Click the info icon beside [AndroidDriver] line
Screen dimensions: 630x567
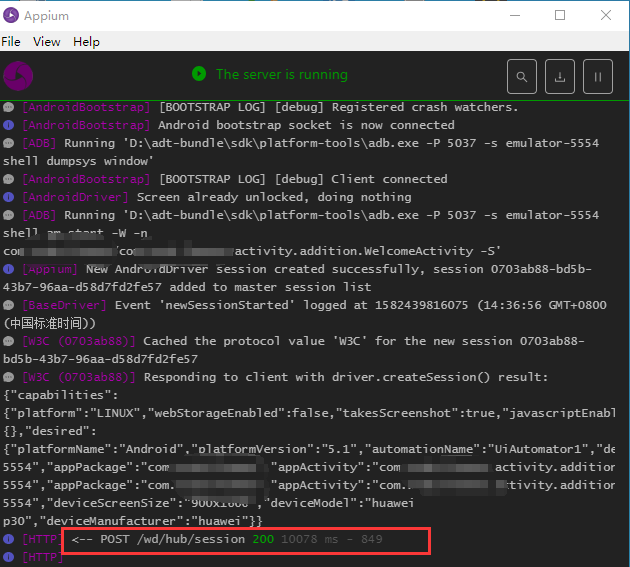(x=8, y=197)
